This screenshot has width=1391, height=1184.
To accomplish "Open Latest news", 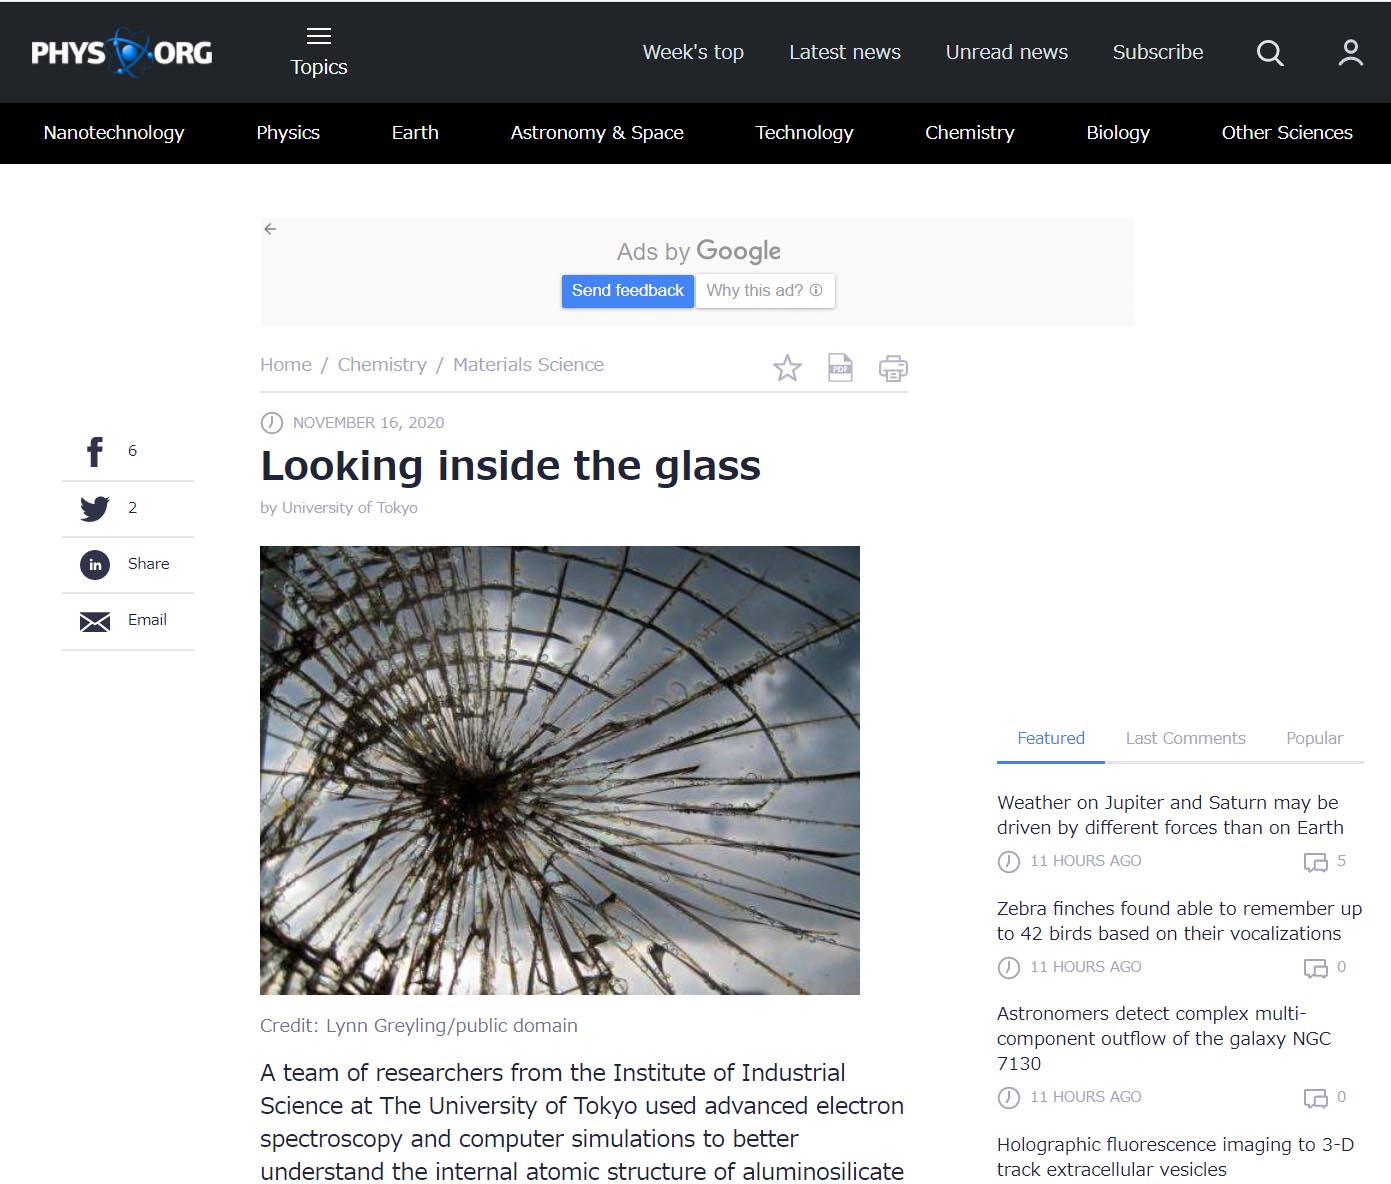I will [845, 52].
